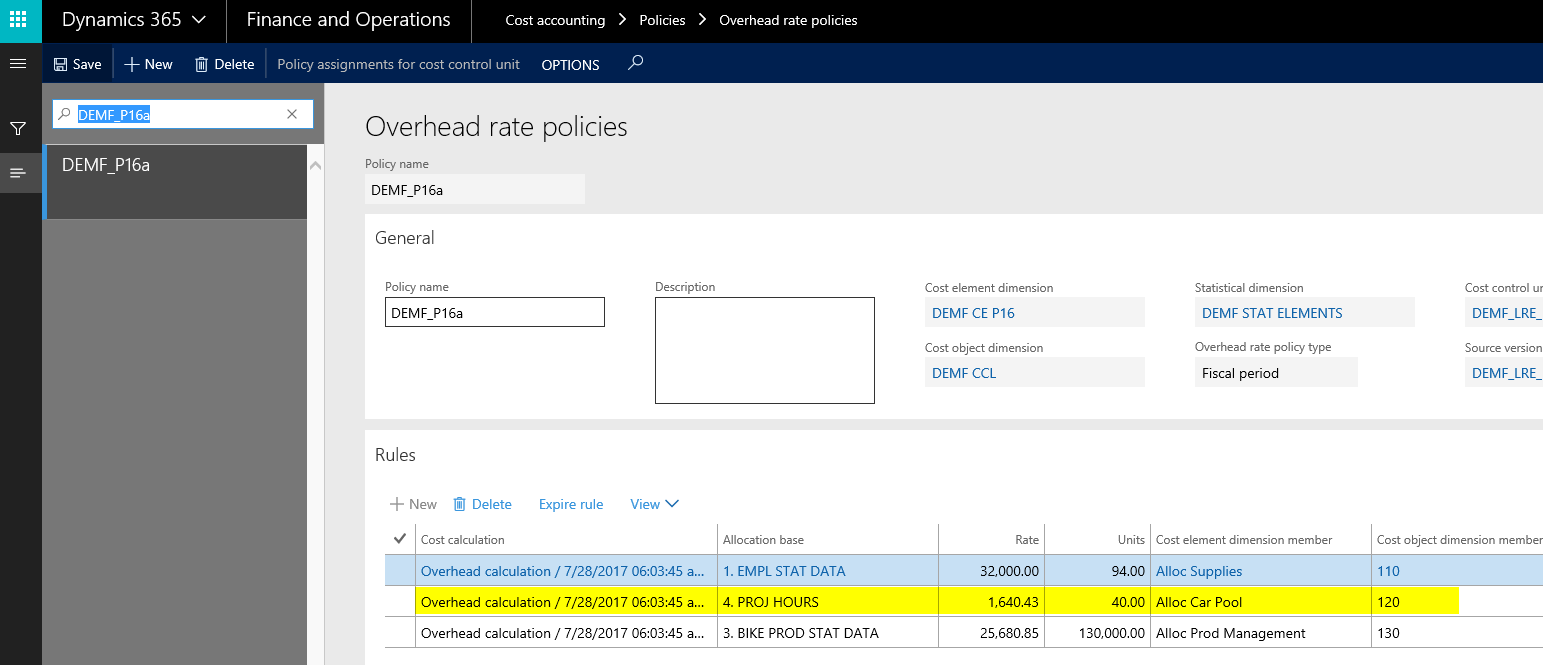Select the PROJ HOURS rule row checkbox
Screen dimensions: 1543x665
pyautogui.click(x=400, y=602)
